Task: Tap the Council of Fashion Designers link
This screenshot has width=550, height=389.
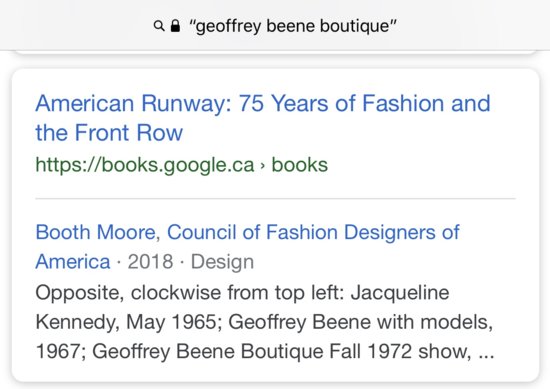Action: point(313,232)
